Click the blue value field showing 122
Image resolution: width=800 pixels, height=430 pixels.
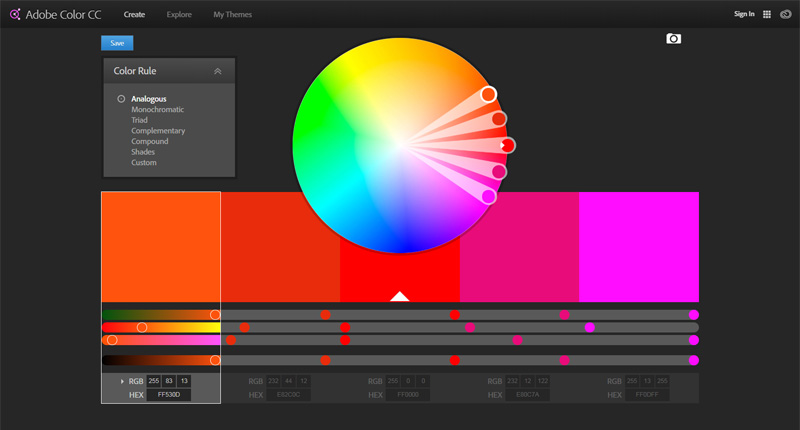(543, 381)
